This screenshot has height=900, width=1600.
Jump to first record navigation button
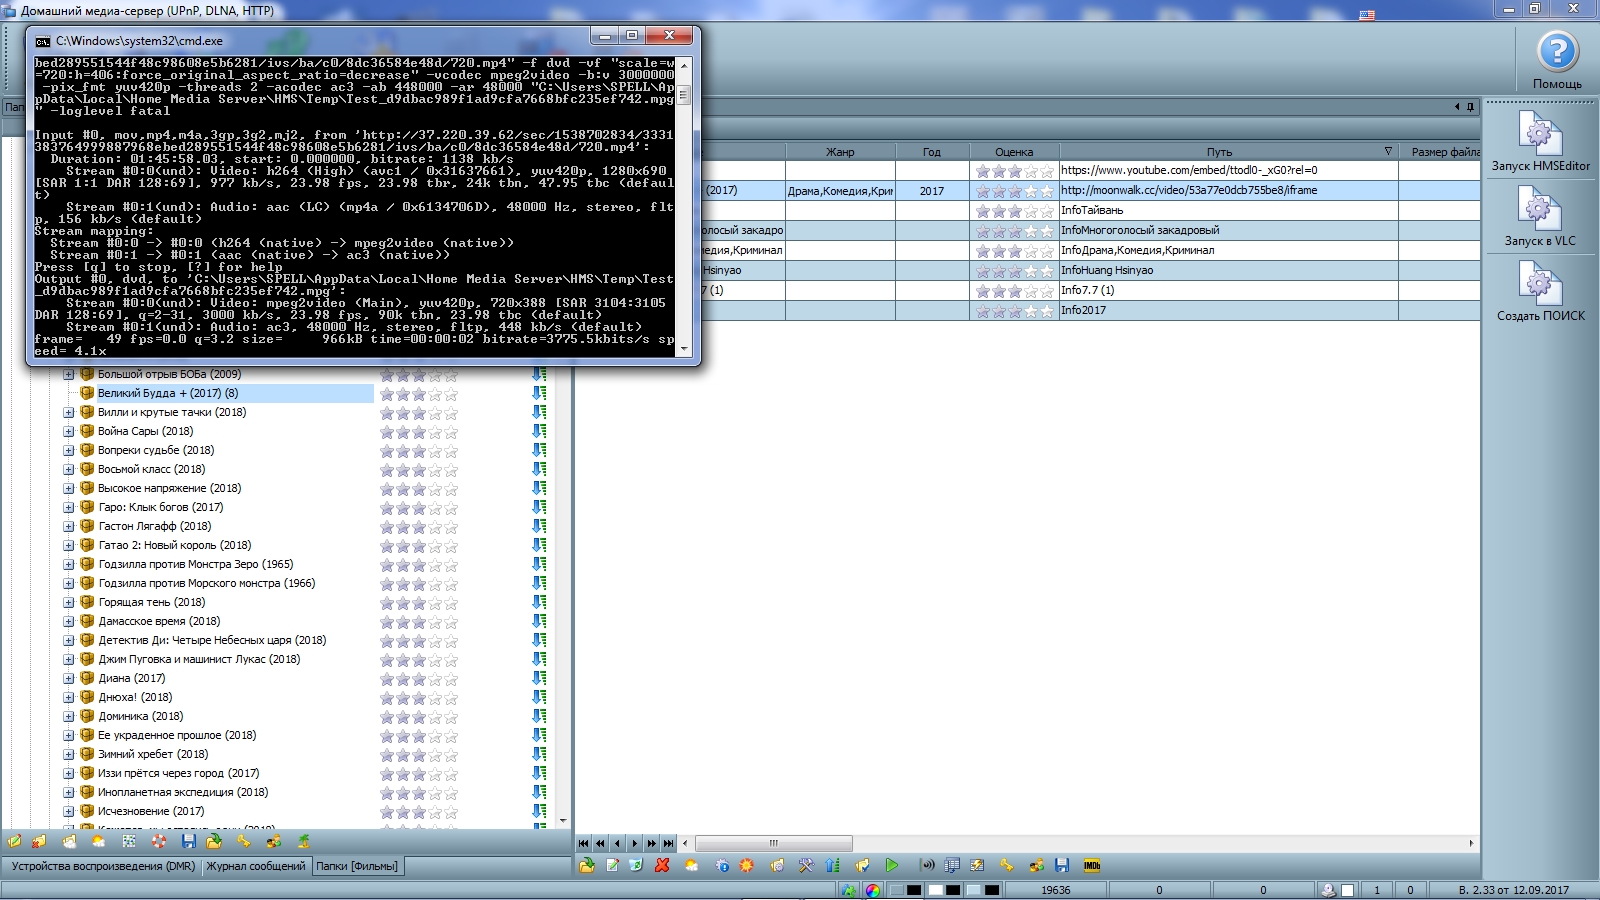tap(584, 843)
